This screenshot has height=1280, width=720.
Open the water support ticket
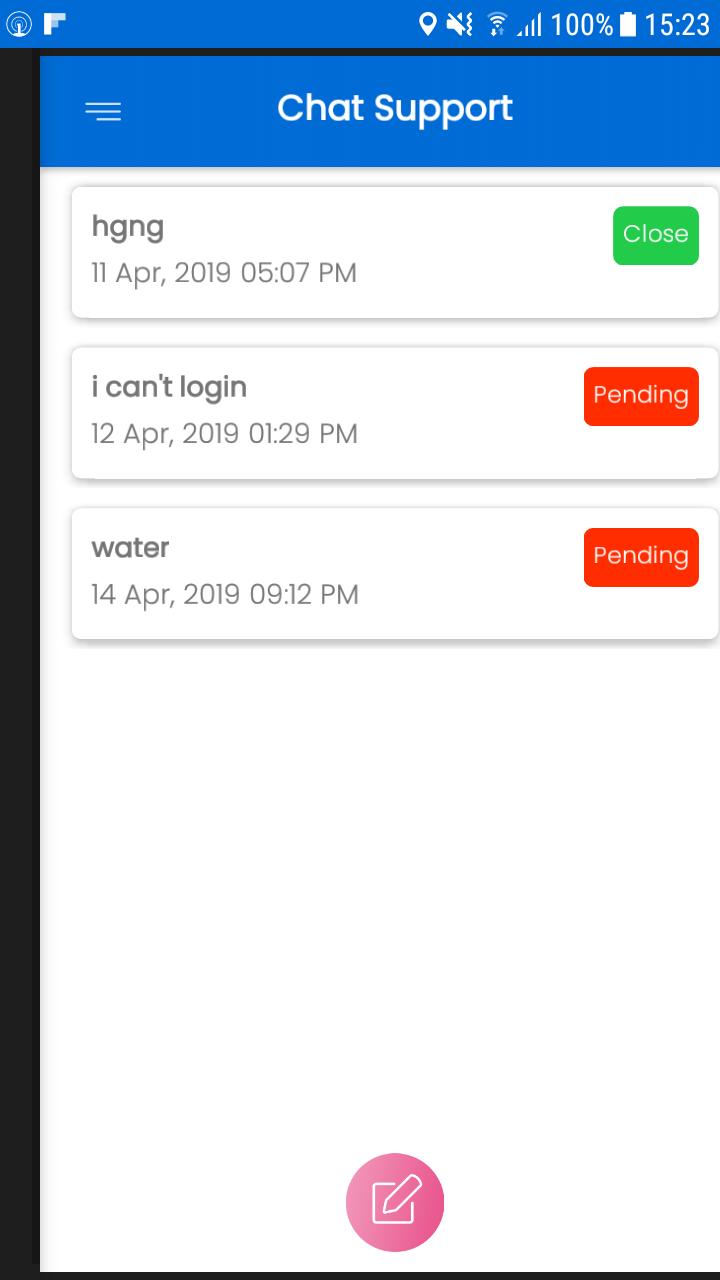coord(395,574)
